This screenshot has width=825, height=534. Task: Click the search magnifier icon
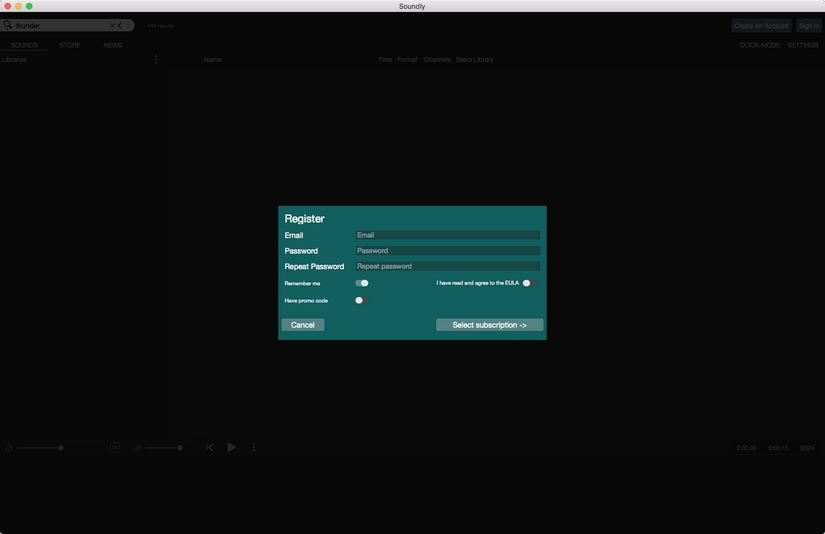coord(8,25)
